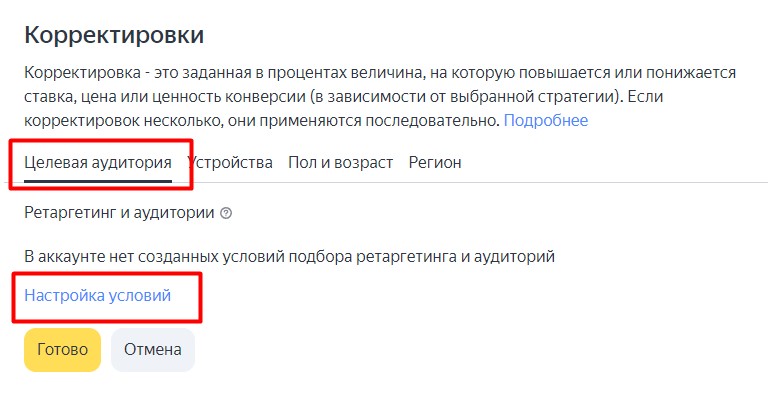
Task: Click the message about no created retargeting conditions
Action: tap(289, 257)
